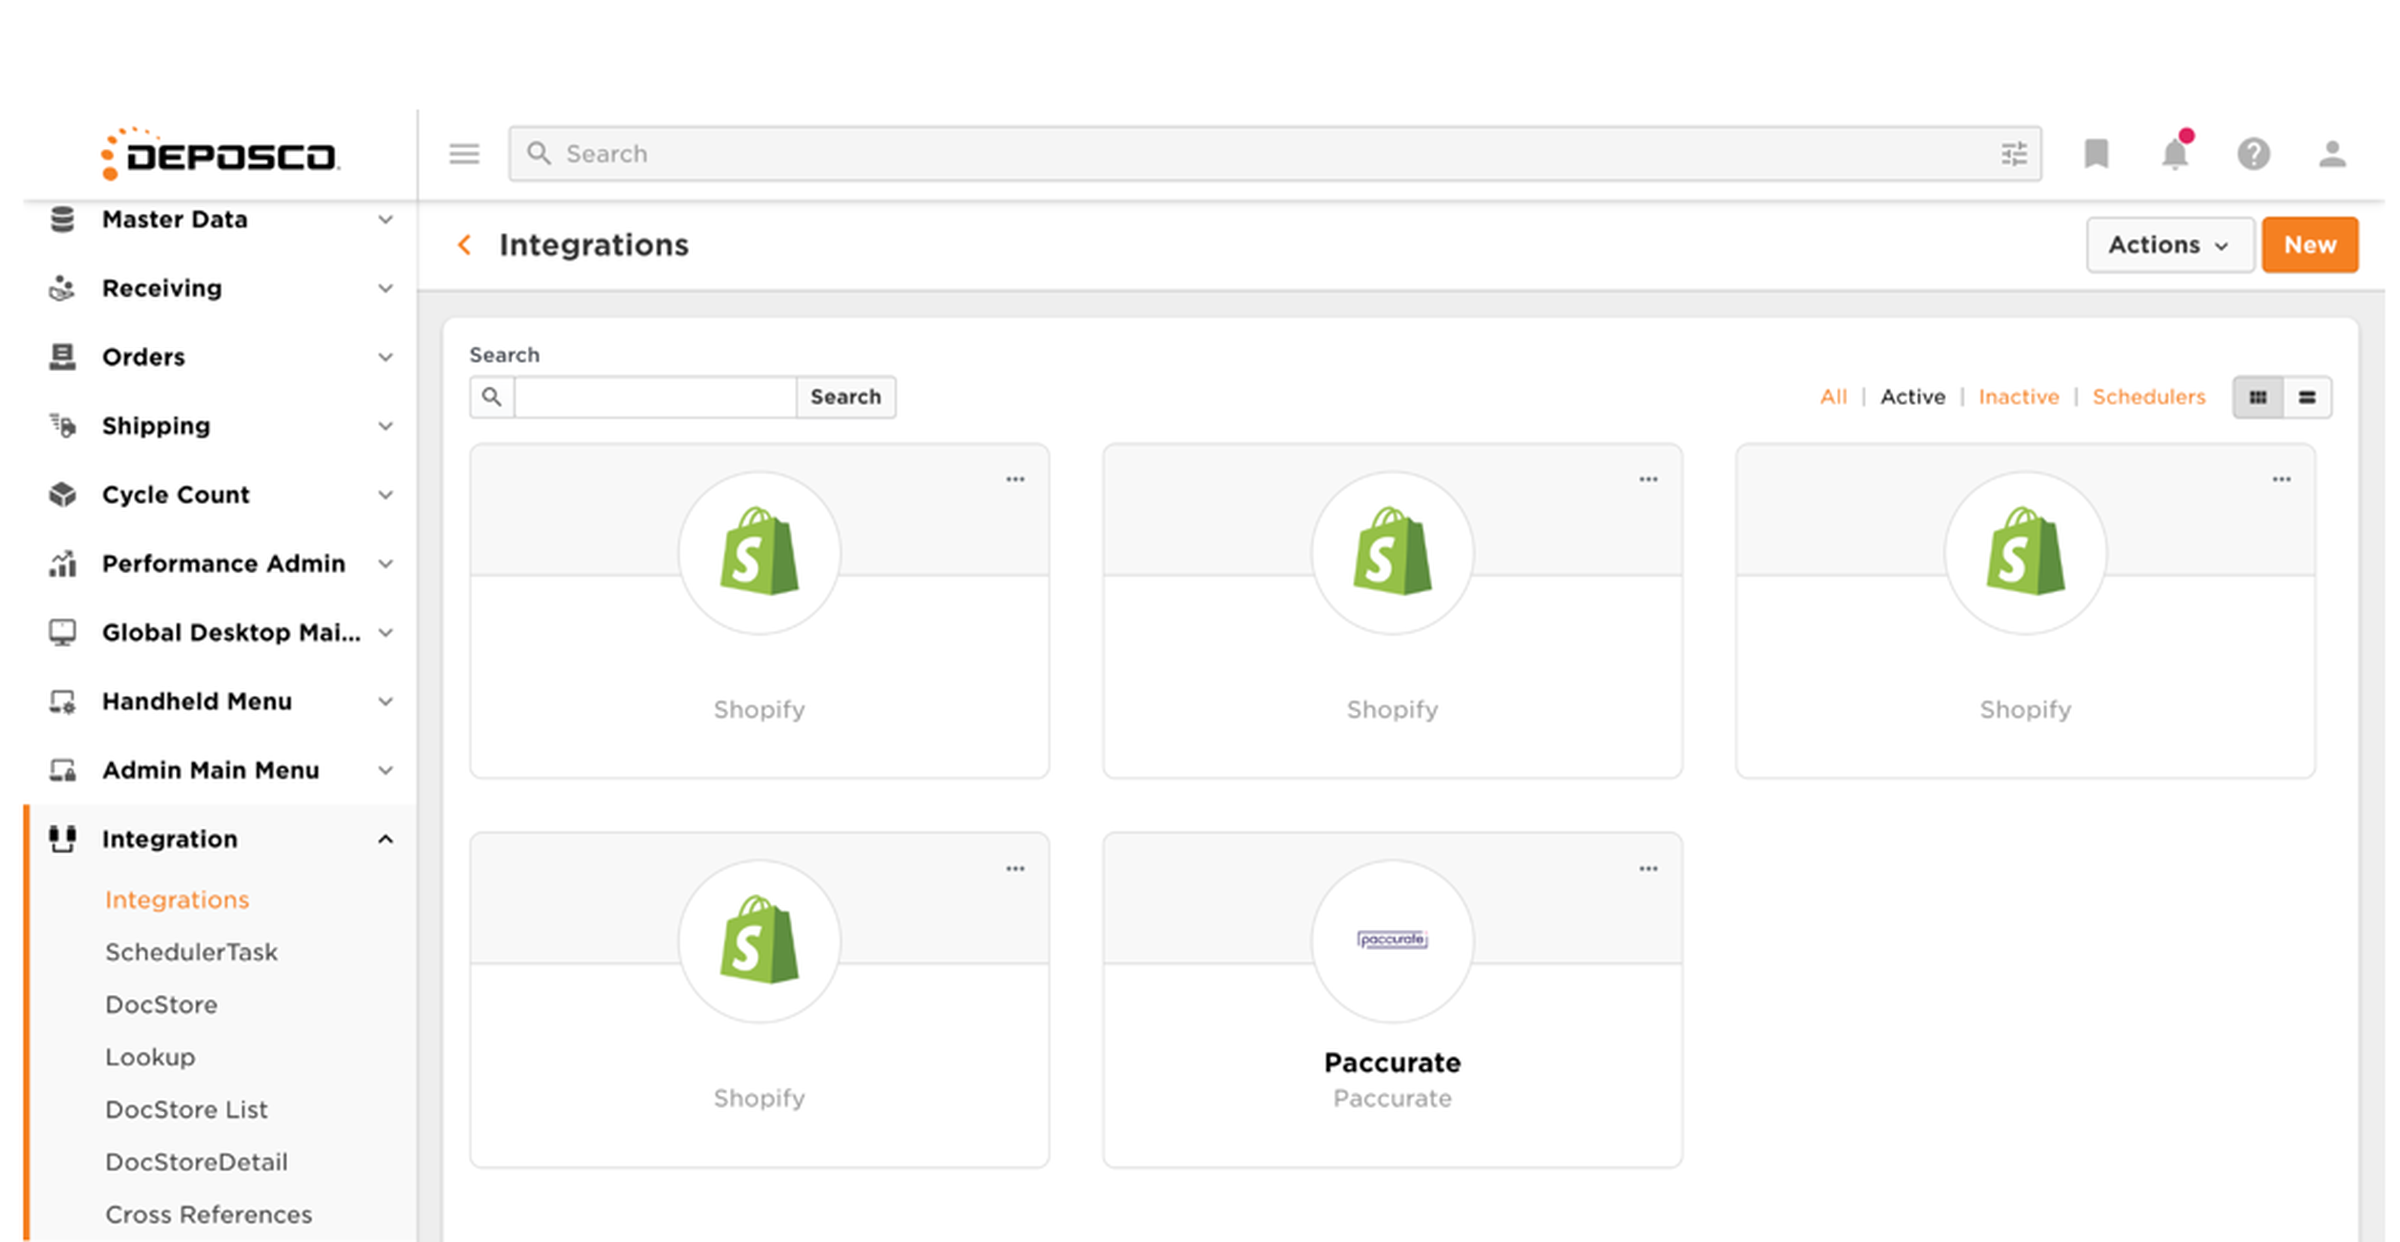This screenshot has height=1242, width=2400.
Task: Expand the Handheld Menu section
Action: click(385, 702)
